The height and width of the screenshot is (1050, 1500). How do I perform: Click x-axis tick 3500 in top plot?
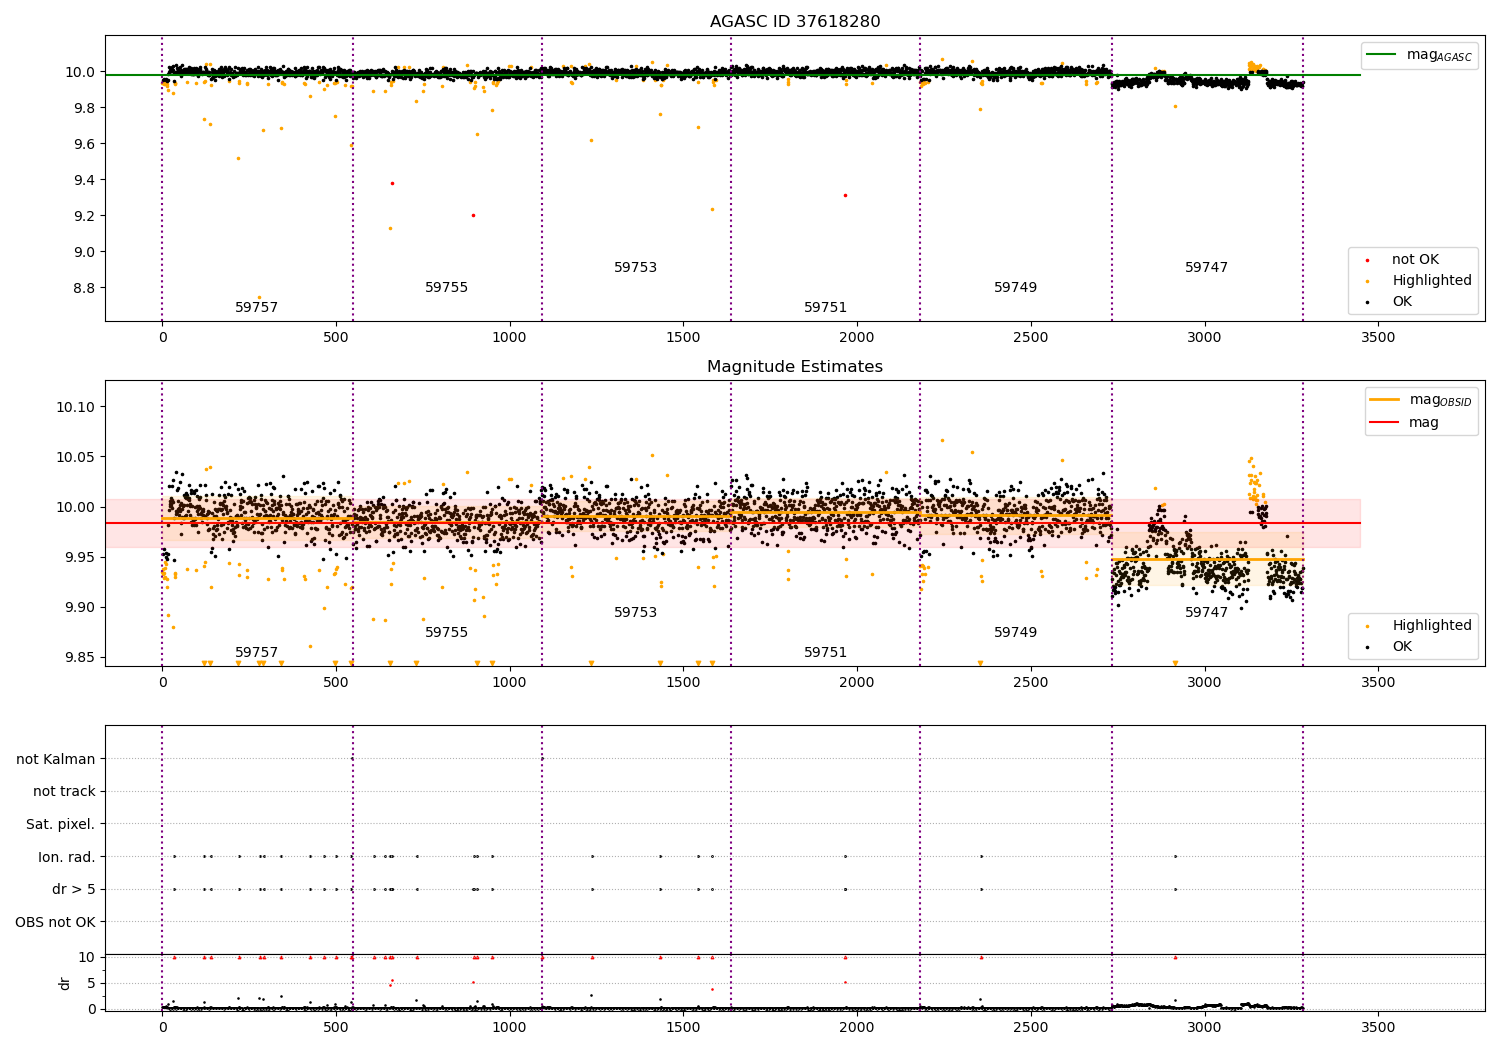1378,338
